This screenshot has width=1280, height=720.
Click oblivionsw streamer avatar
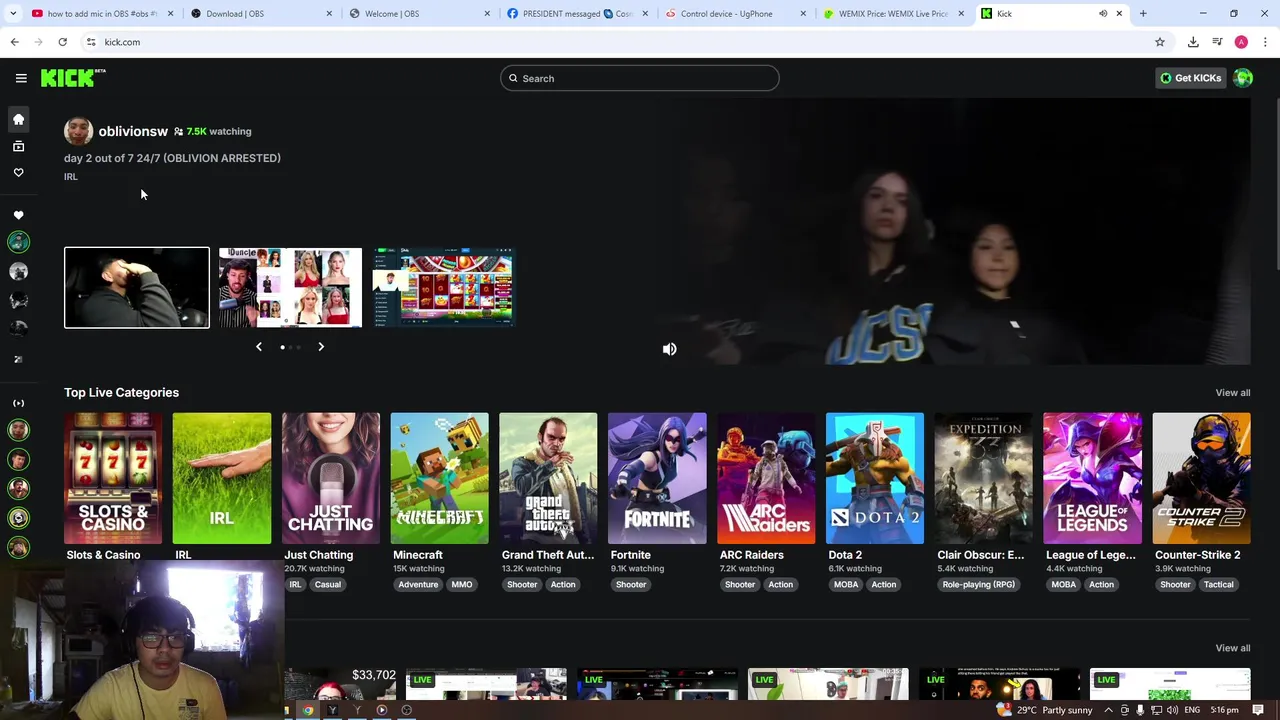pos(78,131)
